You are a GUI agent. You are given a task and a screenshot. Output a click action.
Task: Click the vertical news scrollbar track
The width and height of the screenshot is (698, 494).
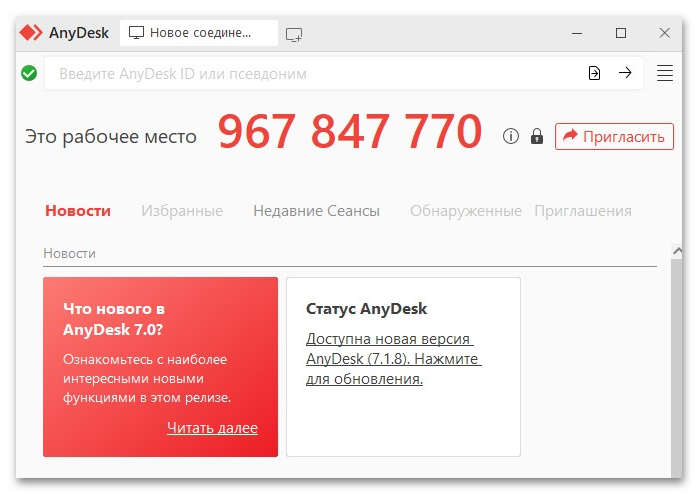coord(677,368)
